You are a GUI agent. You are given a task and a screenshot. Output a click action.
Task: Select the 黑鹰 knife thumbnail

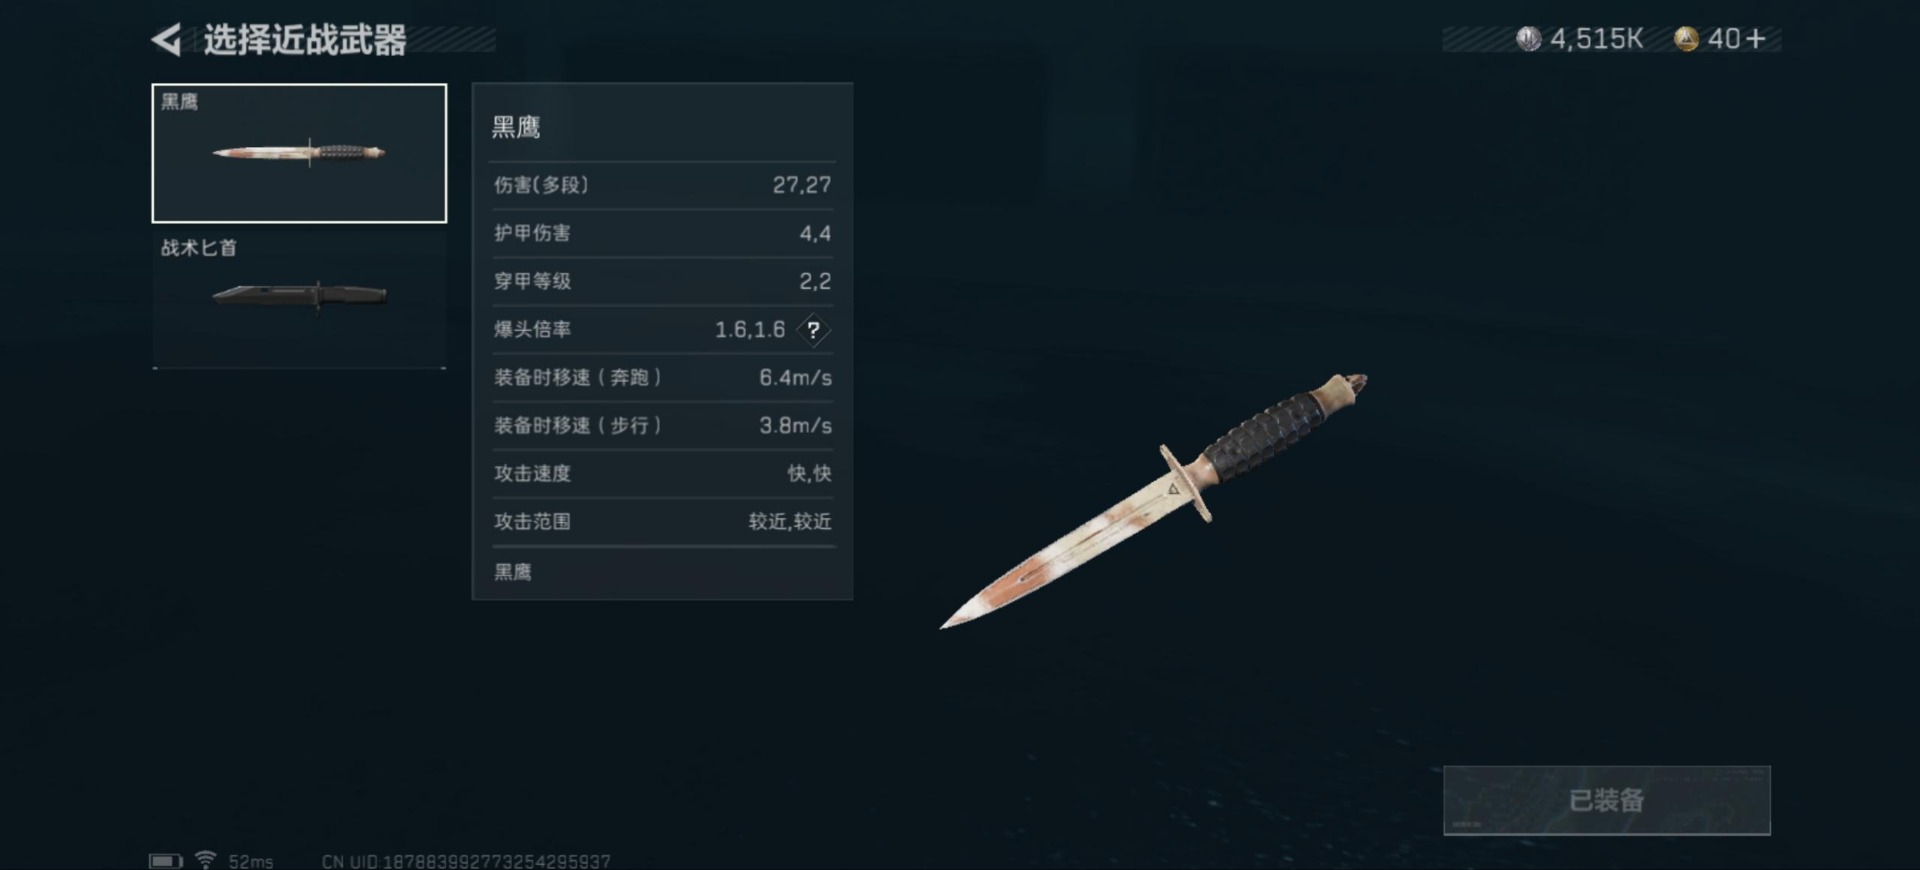tap(299, 153)
